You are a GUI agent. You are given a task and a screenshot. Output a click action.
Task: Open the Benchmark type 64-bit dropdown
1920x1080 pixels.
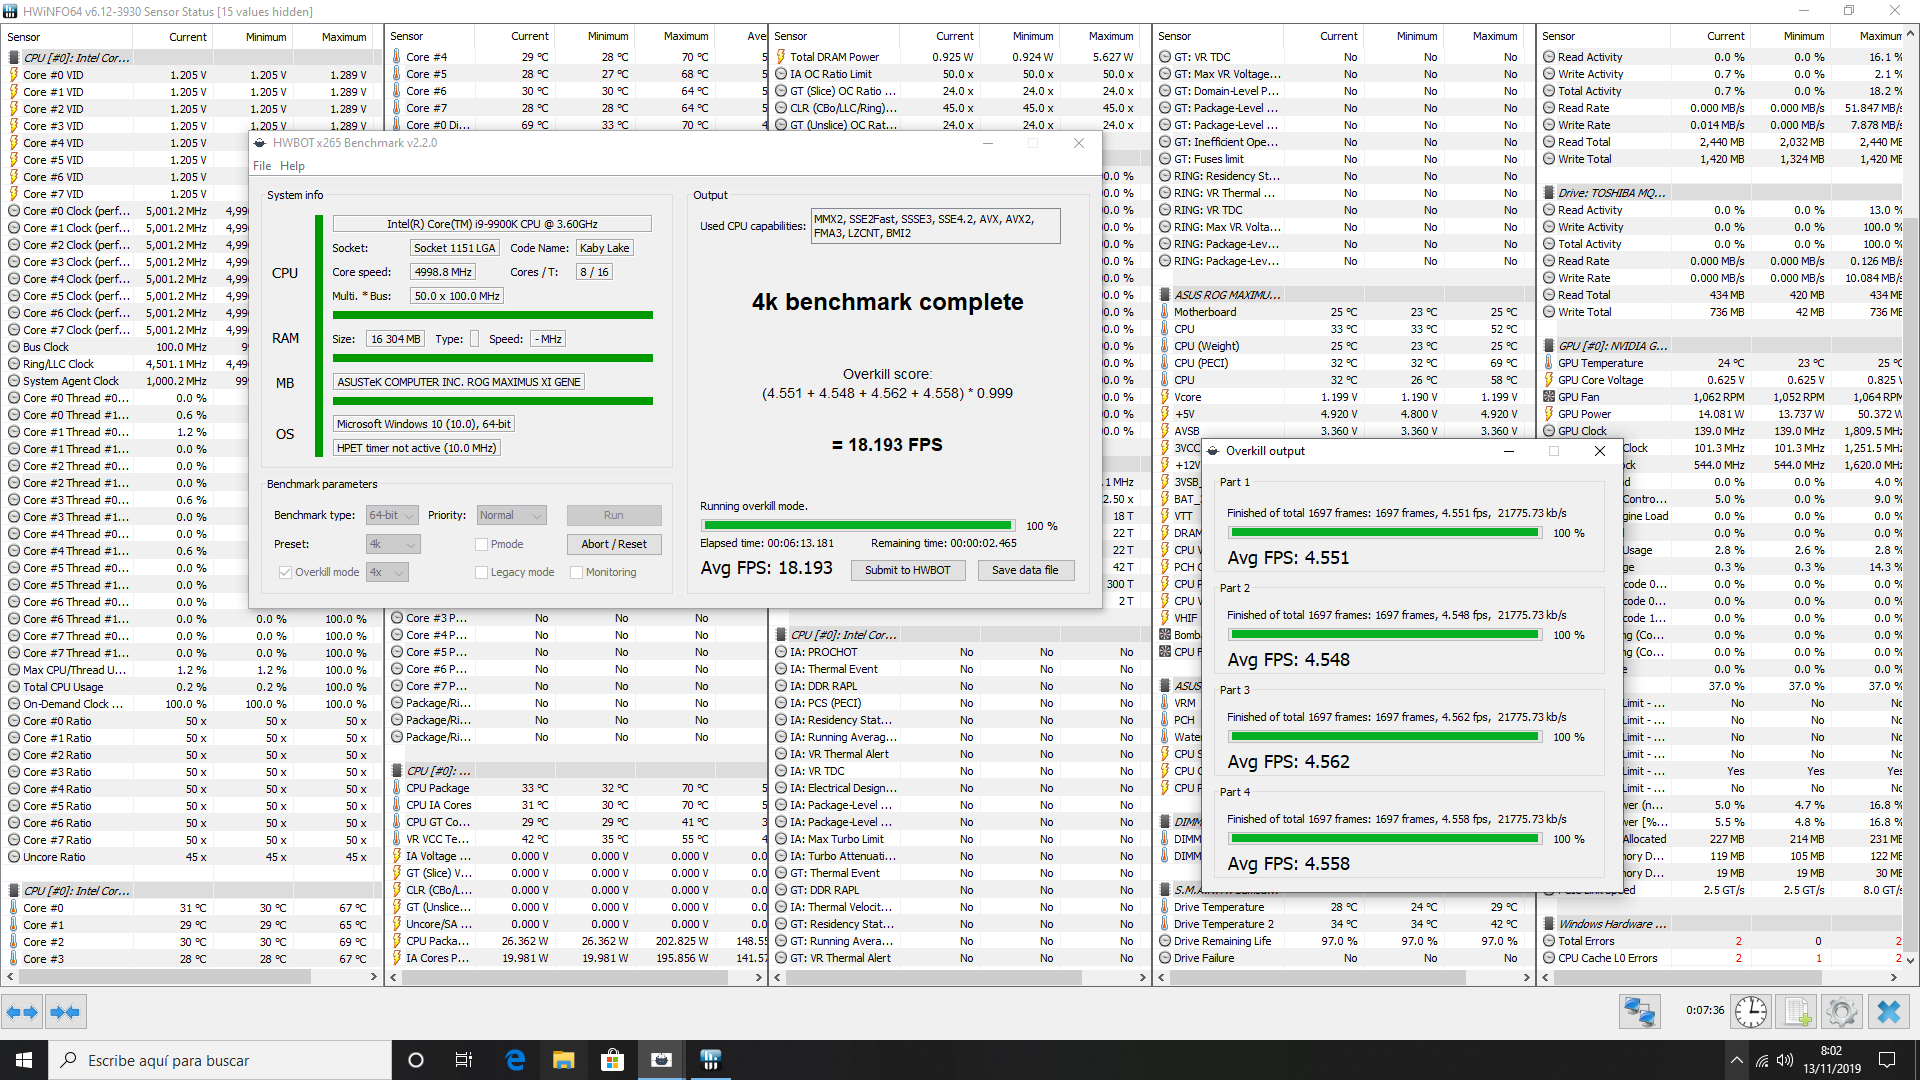tap(392, 515)
